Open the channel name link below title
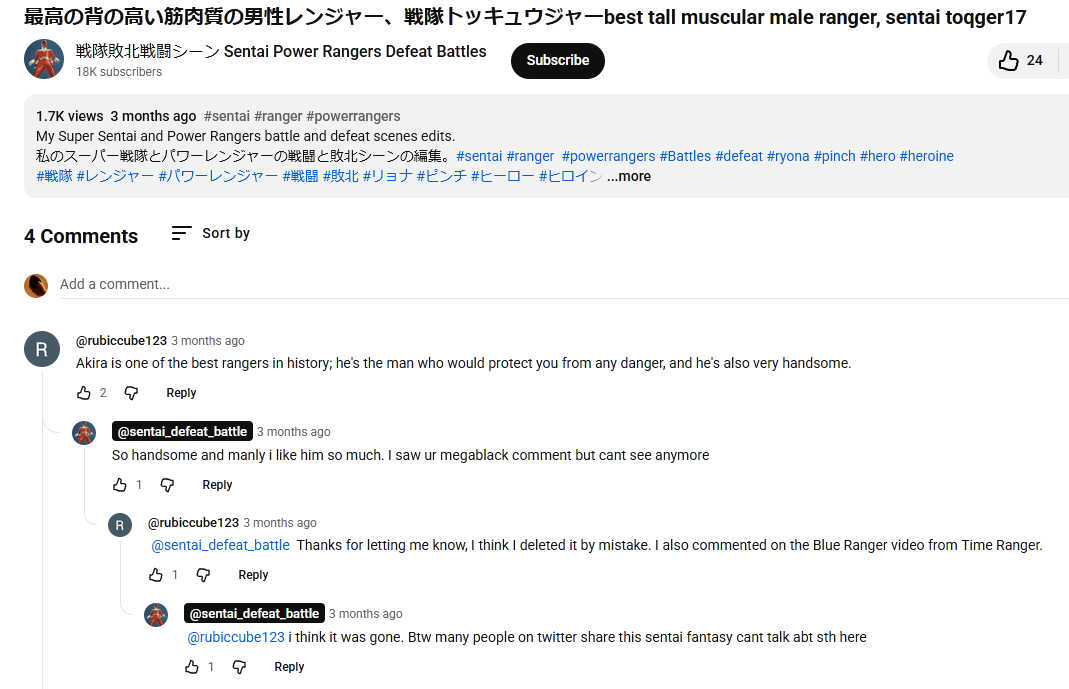This screenshot has width=1069, height=689. (x=281, y=51)
